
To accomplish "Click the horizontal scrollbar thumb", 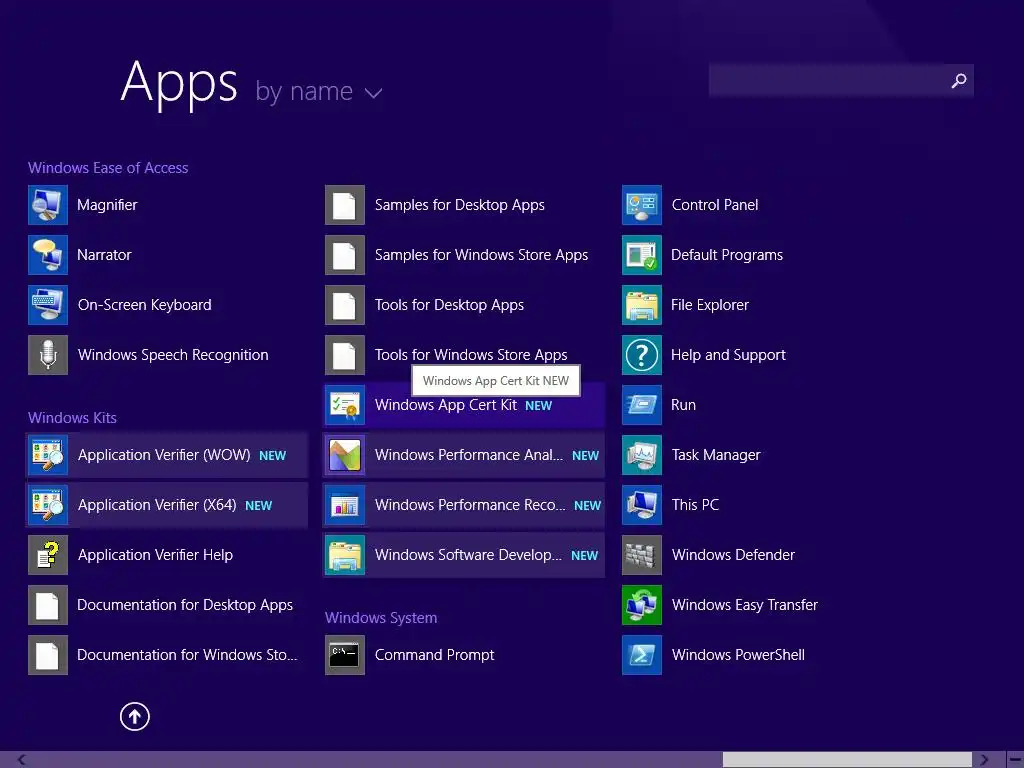I will click(848, 760).
